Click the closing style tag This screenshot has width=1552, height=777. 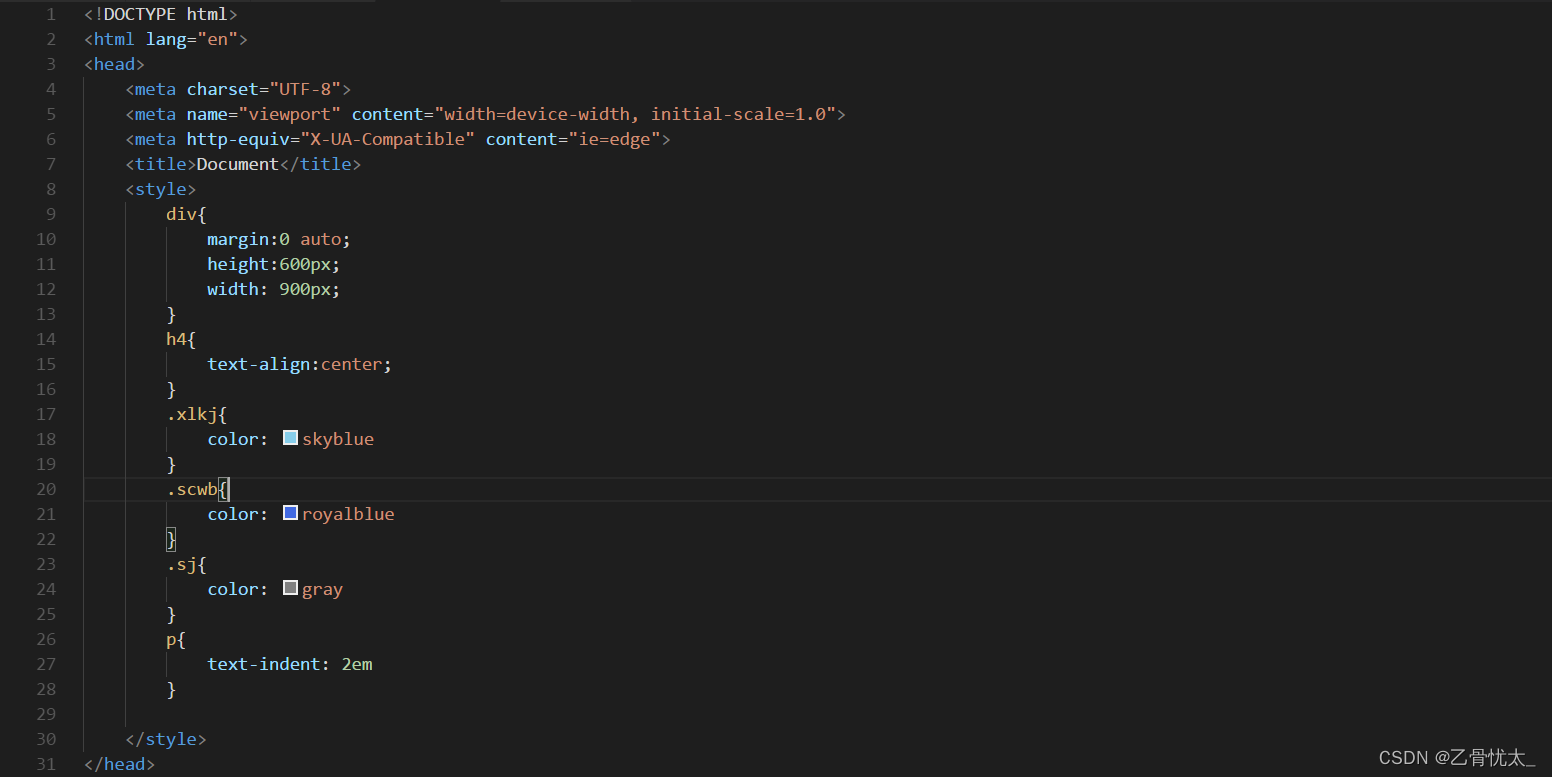(166, 738)
